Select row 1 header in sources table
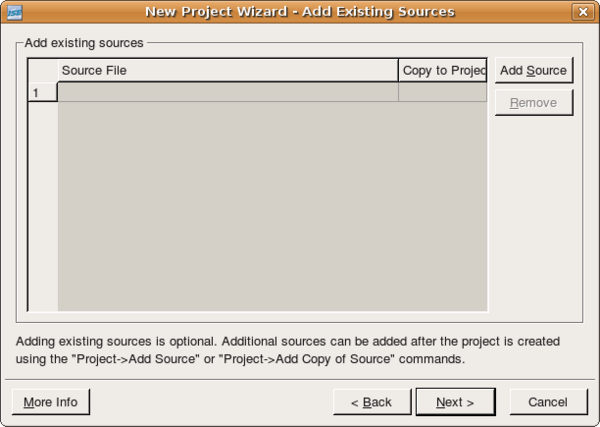This screenshot has width=600, height=427. coord(43,93)
